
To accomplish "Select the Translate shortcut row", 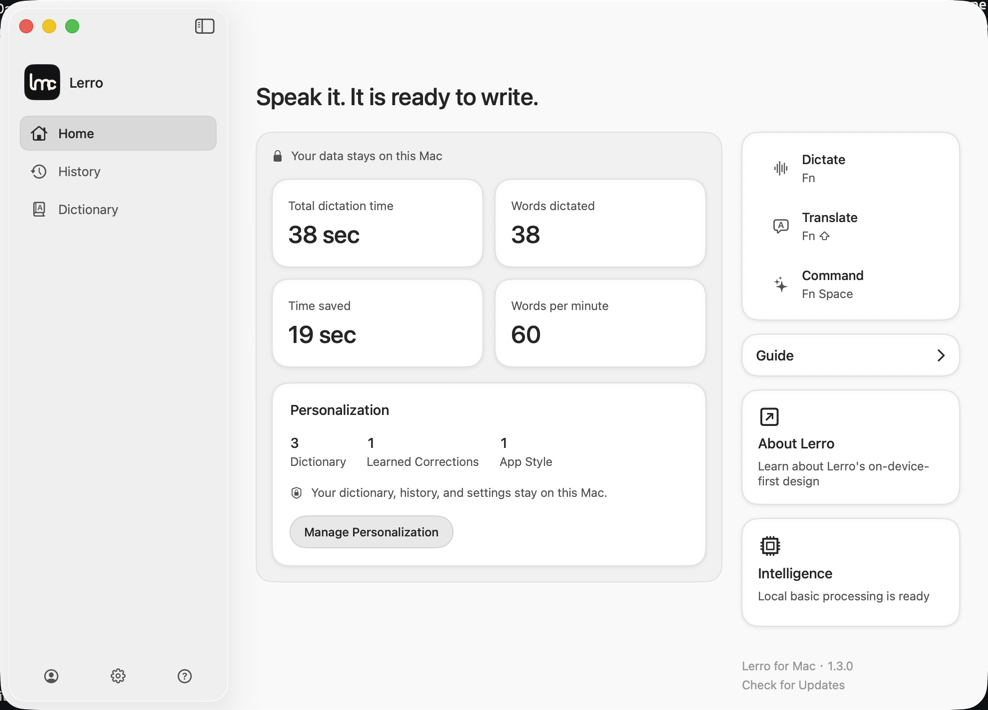I will (x=851, y=226).
